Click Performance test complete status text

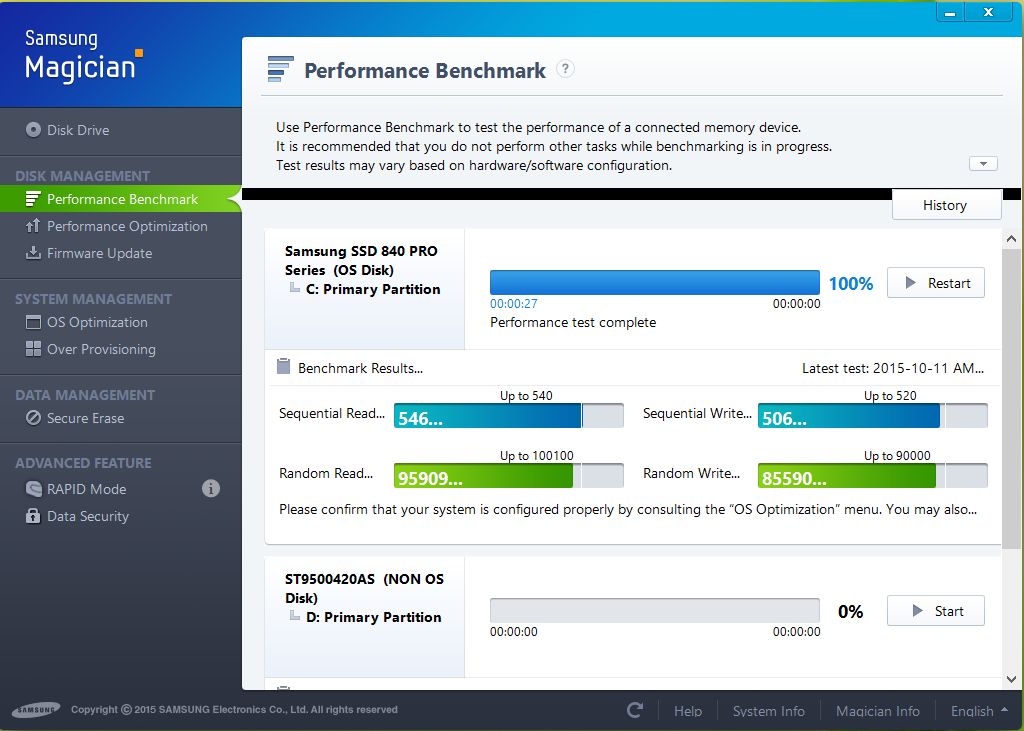(x=573, y=323)
